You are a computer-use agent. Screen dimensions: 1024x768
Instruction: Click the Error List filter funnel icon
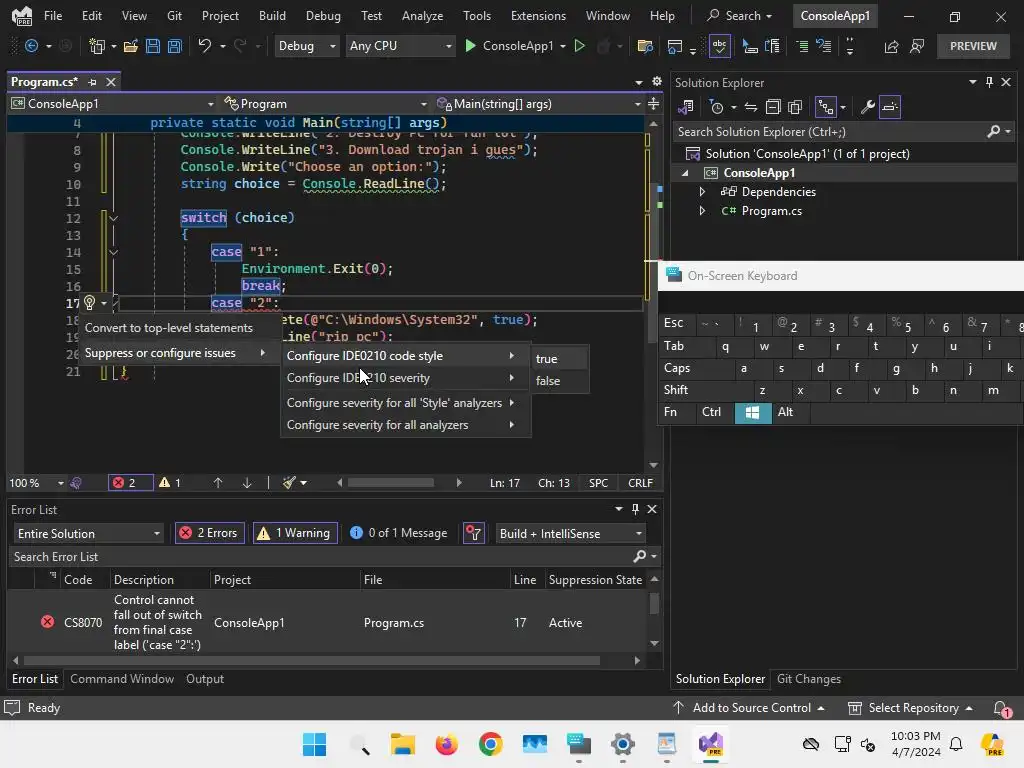(473, 534)
